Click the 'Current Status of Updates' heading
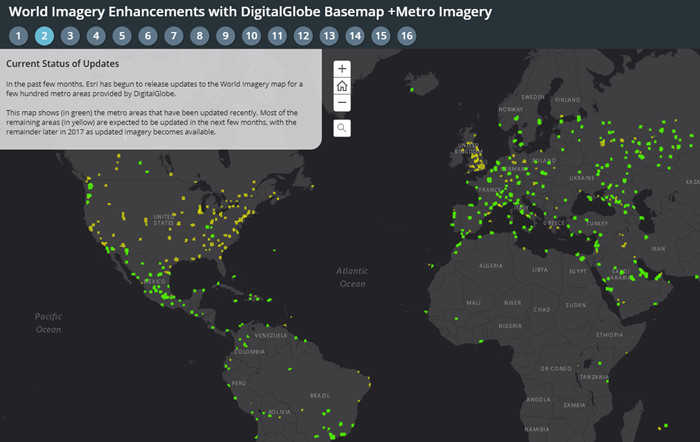This screenshot has height=442, width=700. pyautogui.click(x=62, y=64)
